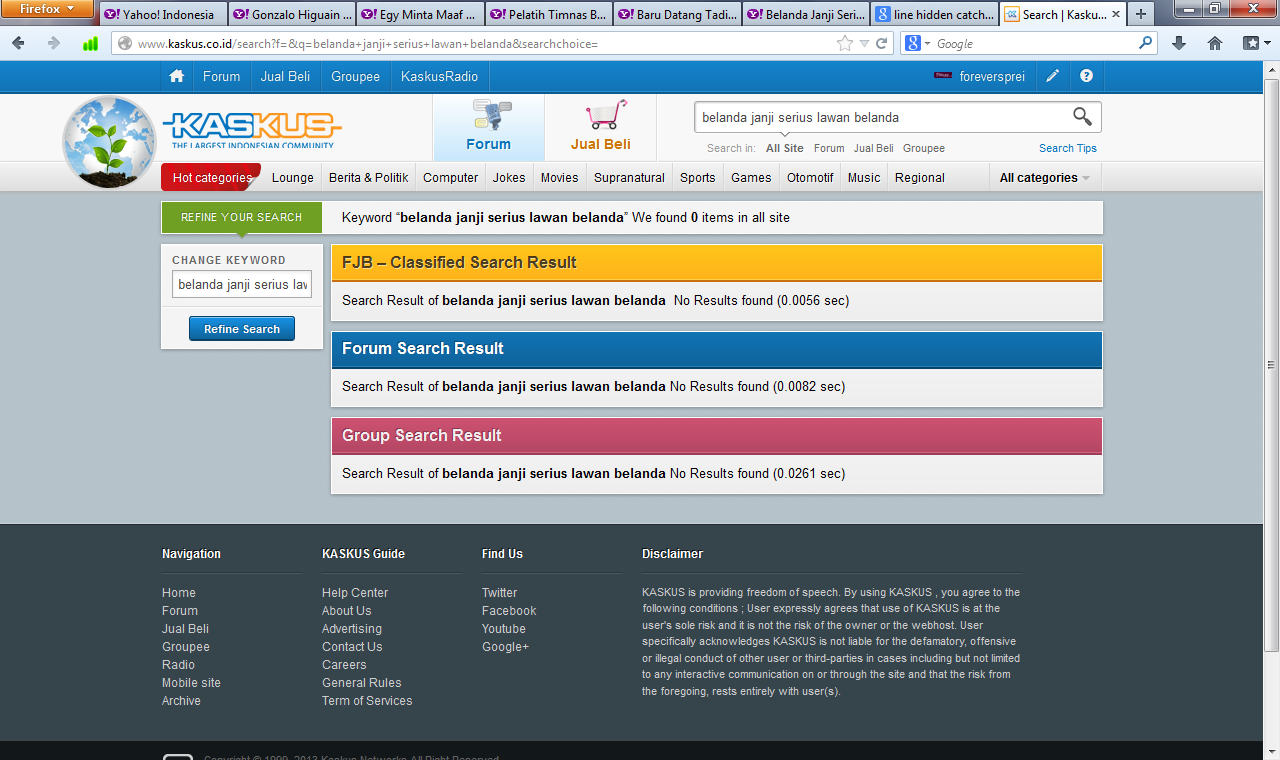Open the Firefox downloads arrow icon

point(1179,43)
